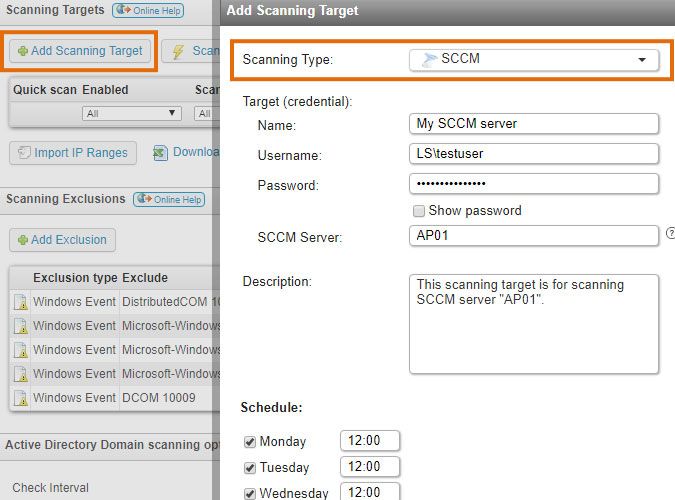Click the DCOM 10009 exclusion row icon
This screenshot has height=500, width=675.
click(x=19, y=398)
